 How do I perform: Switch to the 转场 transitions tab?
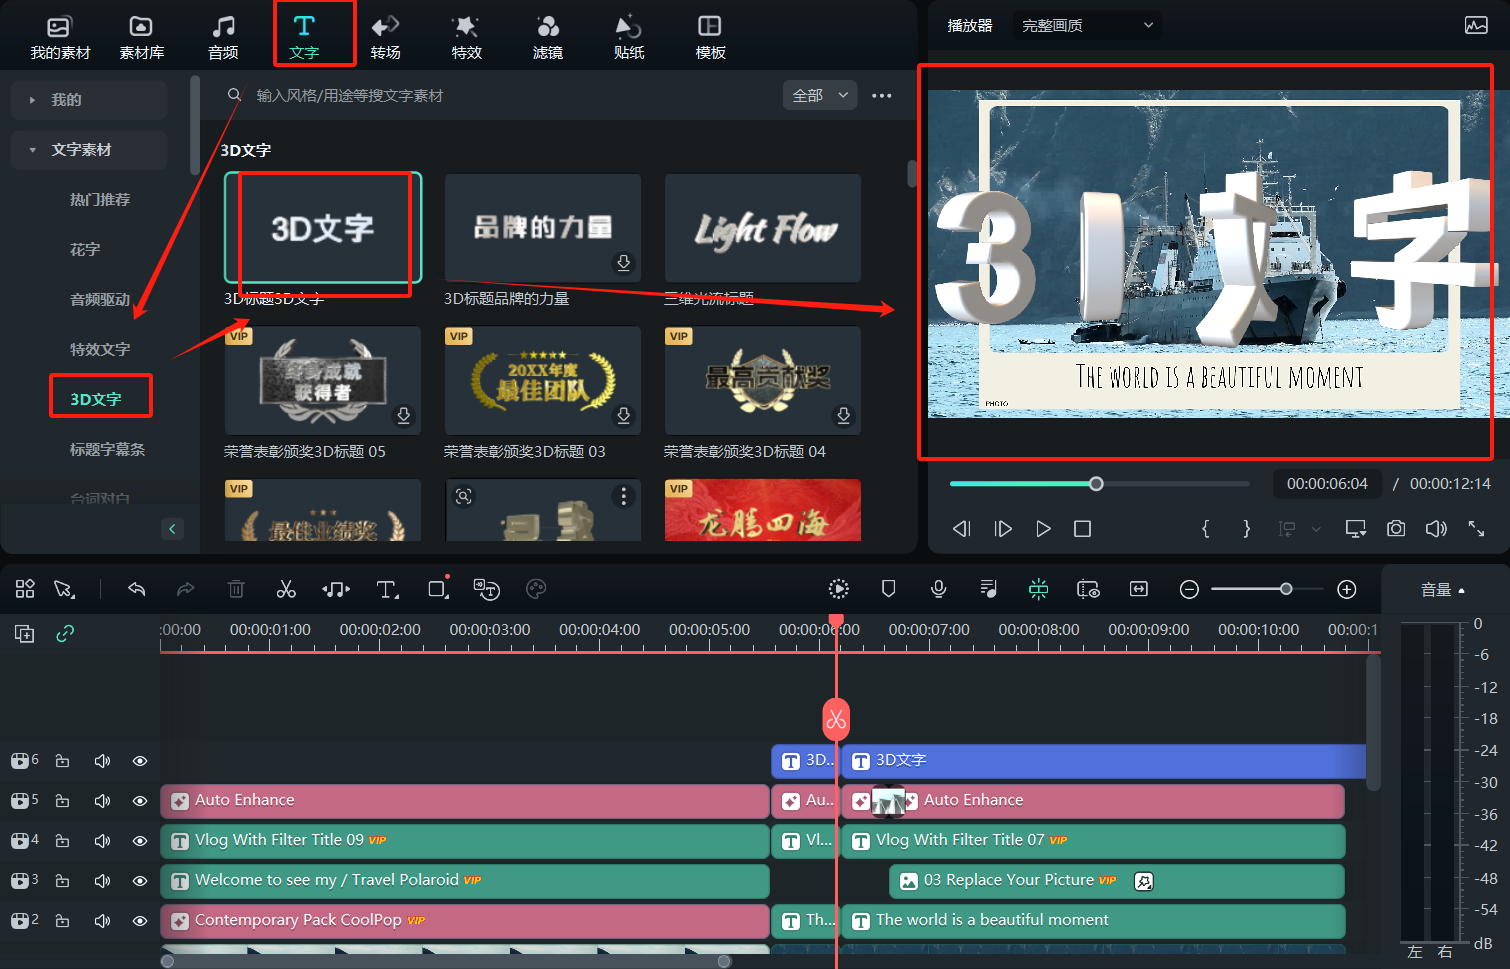coord(385,33)
